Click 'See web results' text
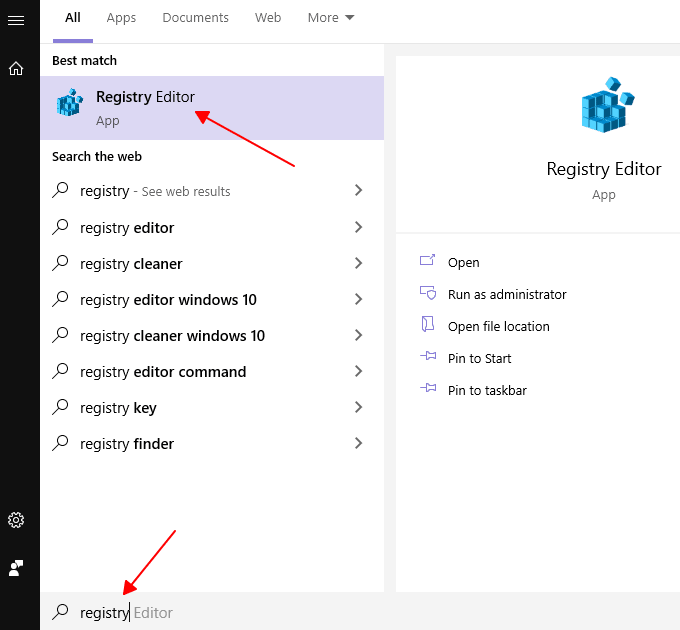Image resolution: width=680 pixels, height=630 pixels. [x=186, y=192]
